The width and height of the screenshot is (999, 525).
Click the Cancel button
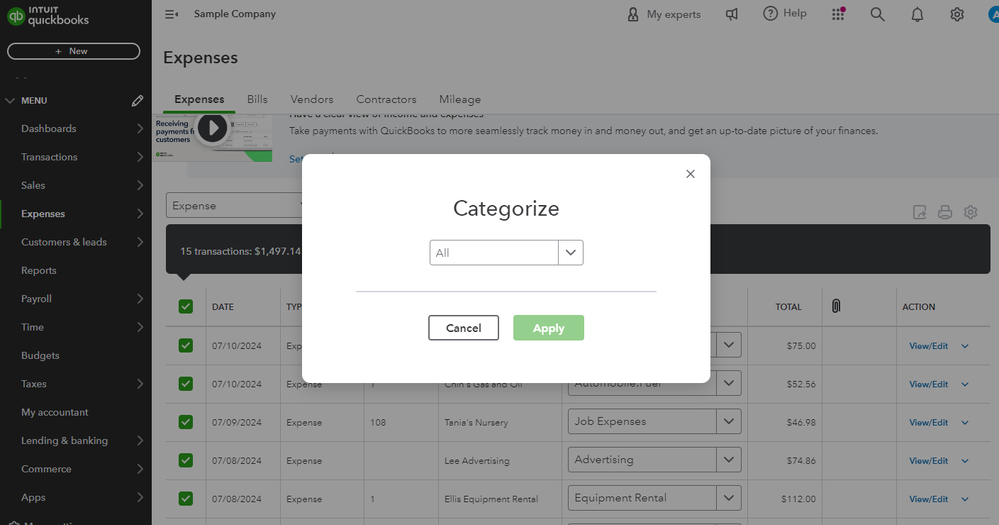point(463,328)
